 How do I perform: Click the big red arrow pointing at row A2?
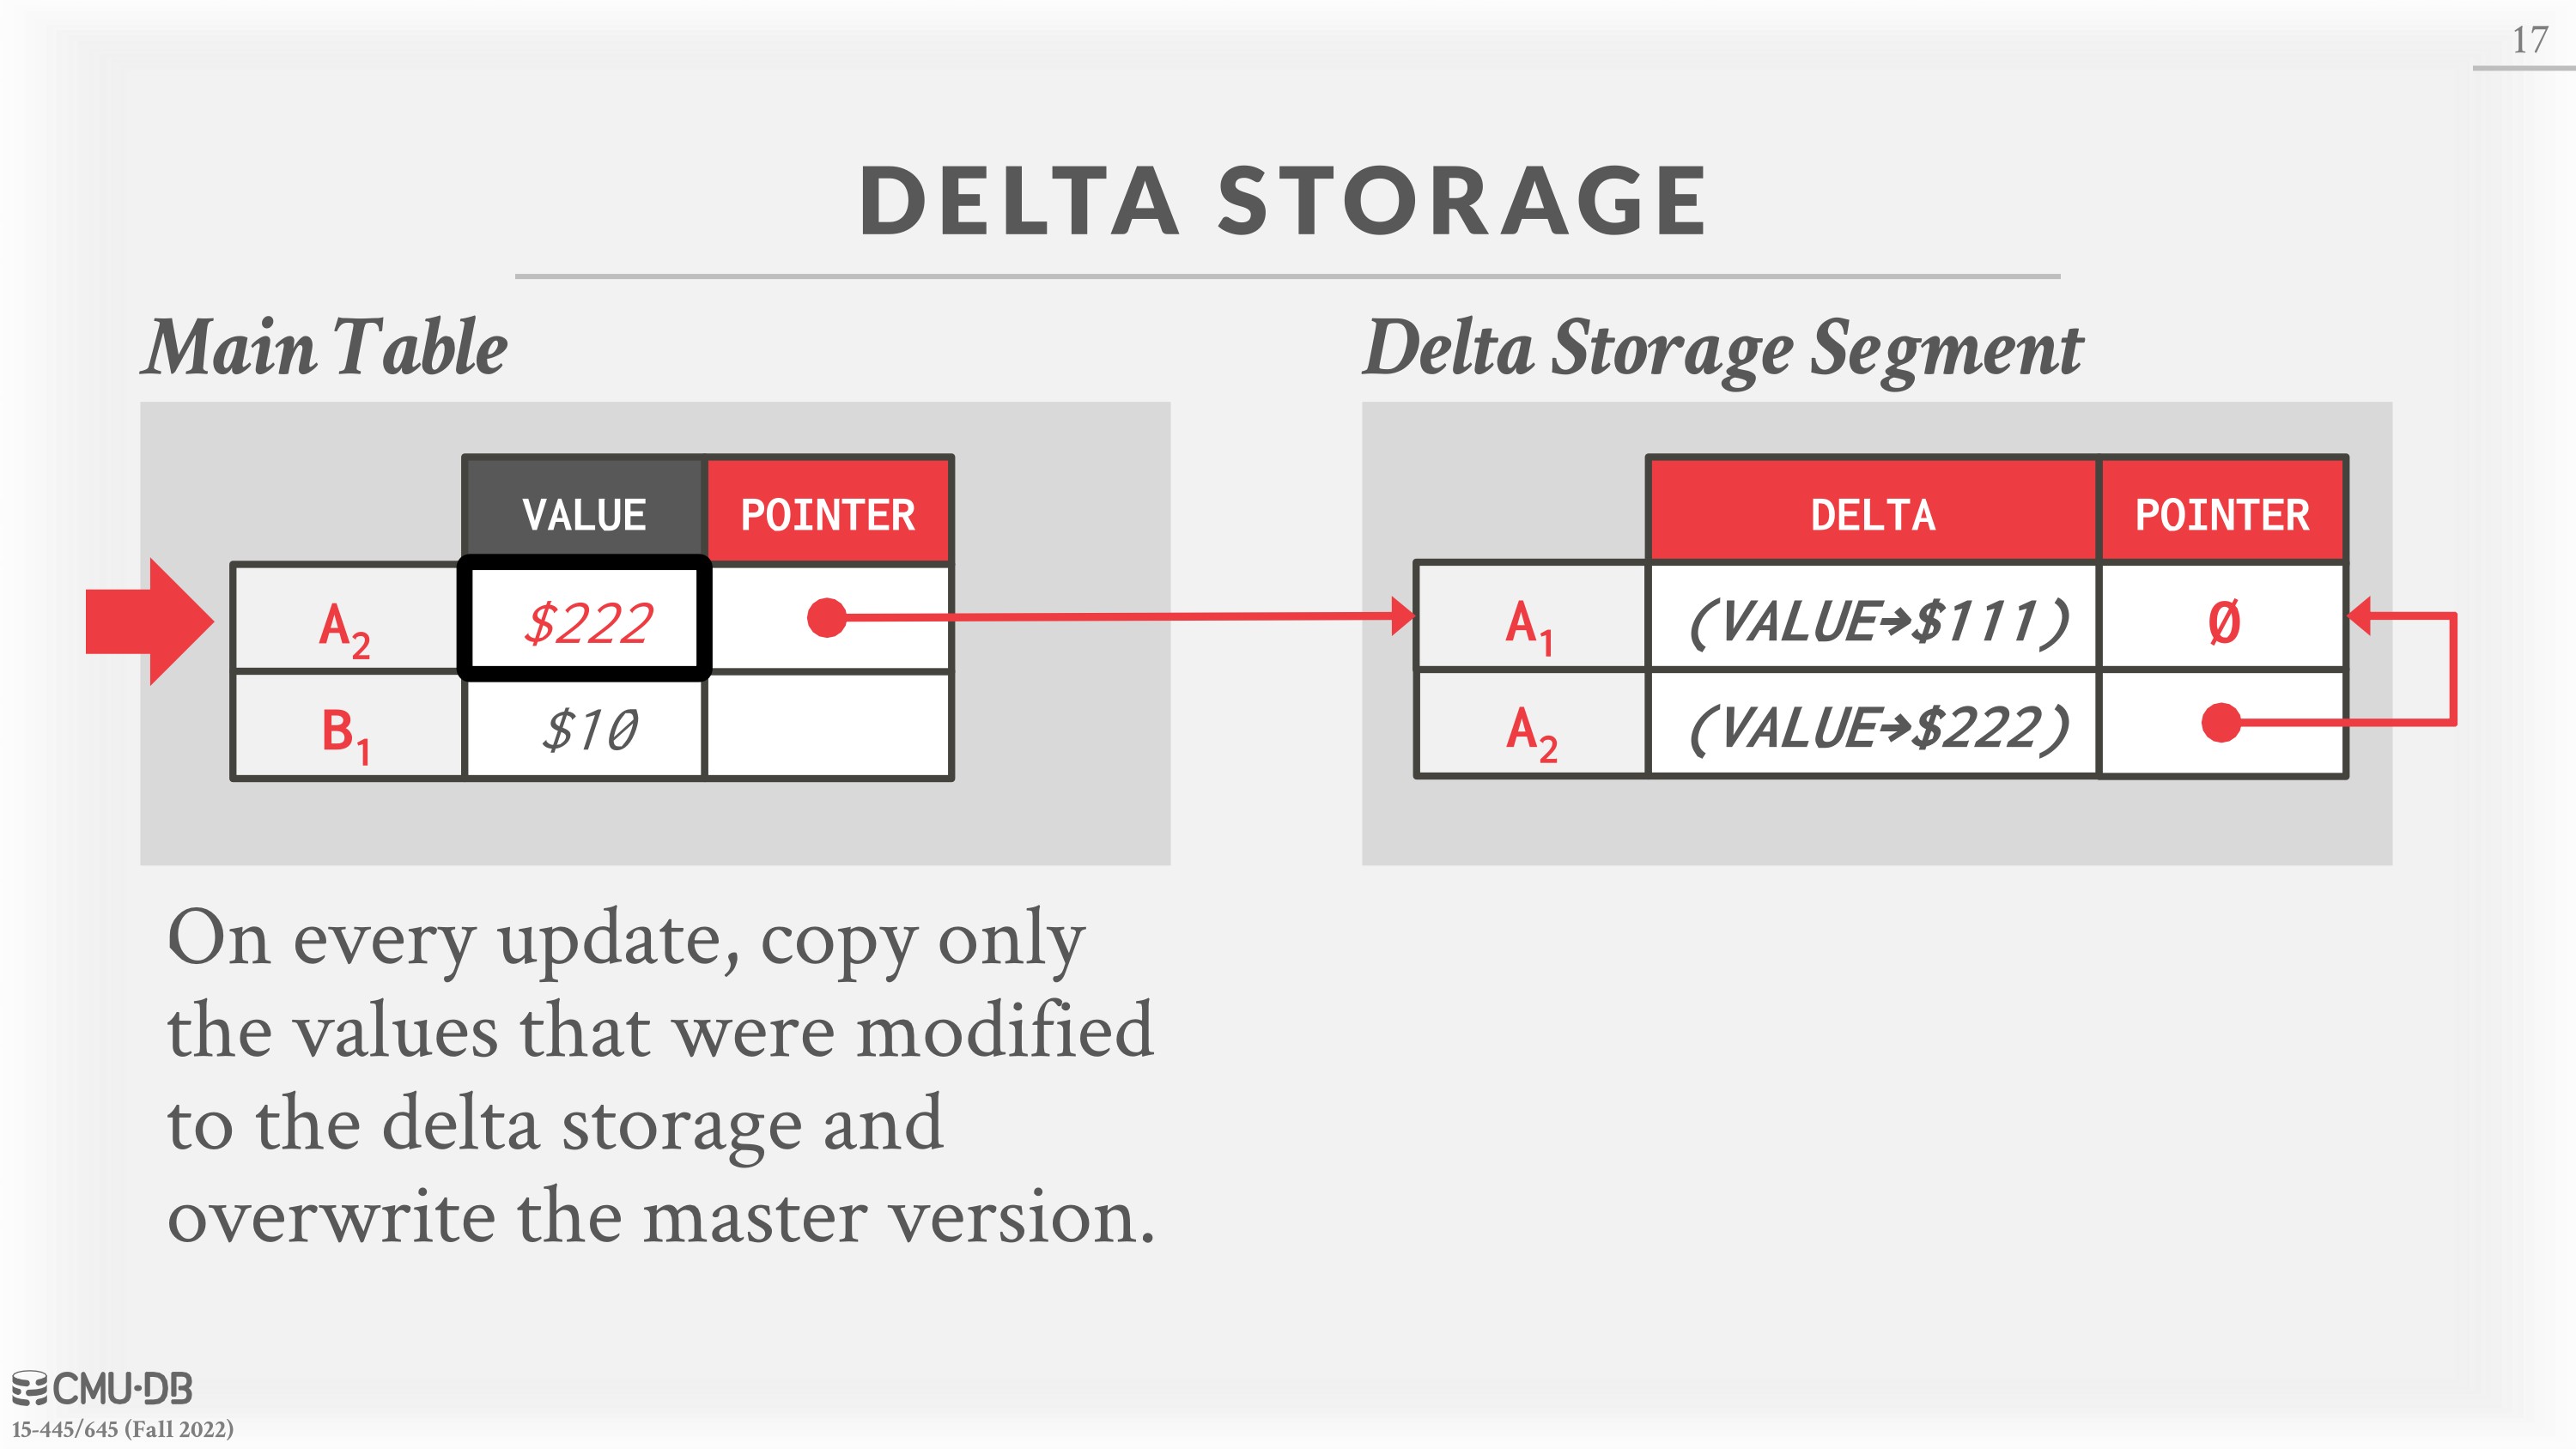click(150, 621)
